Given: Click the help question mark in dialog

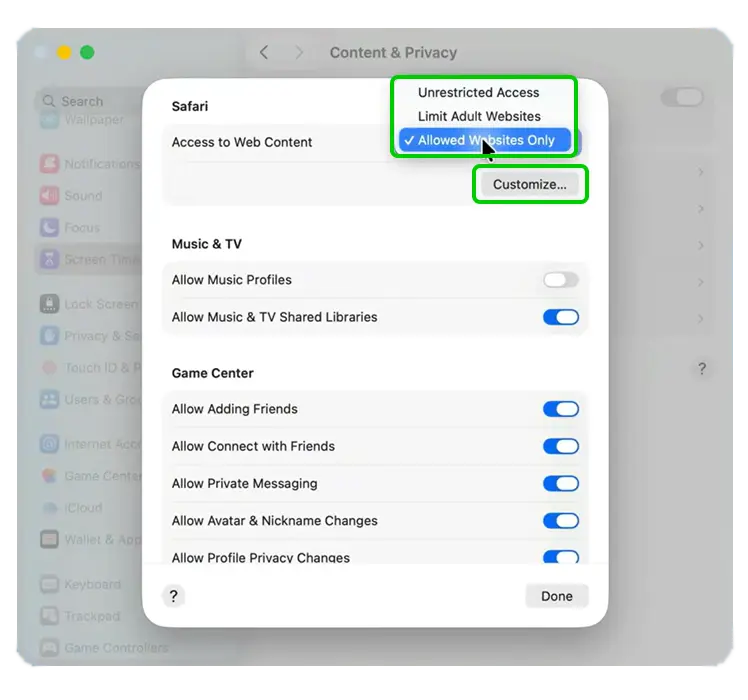Looking at the screenshot, I should [173, 596].
